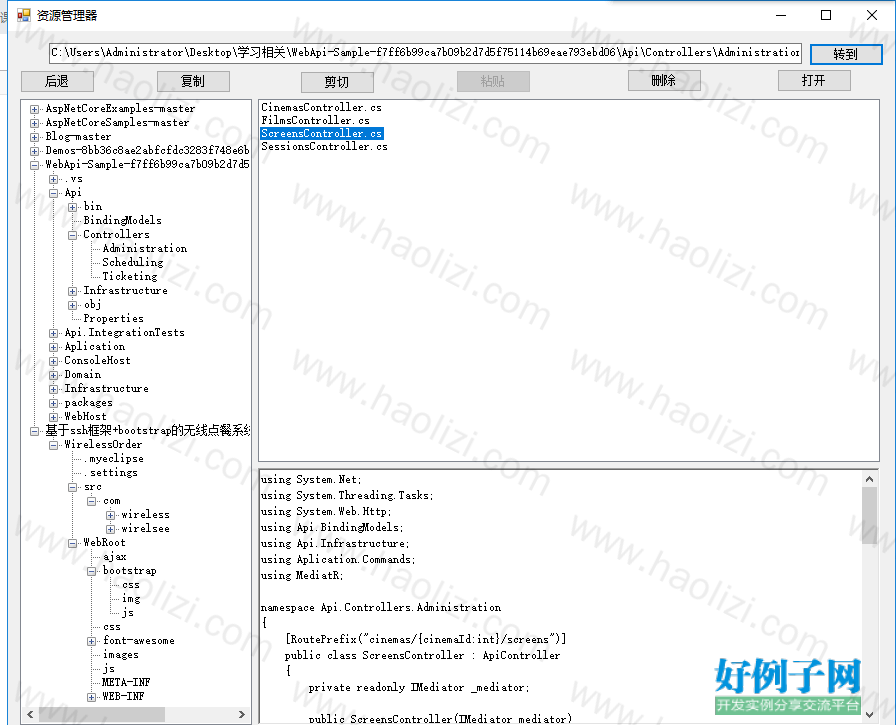Select the Ticketing folder in tree
This screenshot has height=725, width=896.
130,277
